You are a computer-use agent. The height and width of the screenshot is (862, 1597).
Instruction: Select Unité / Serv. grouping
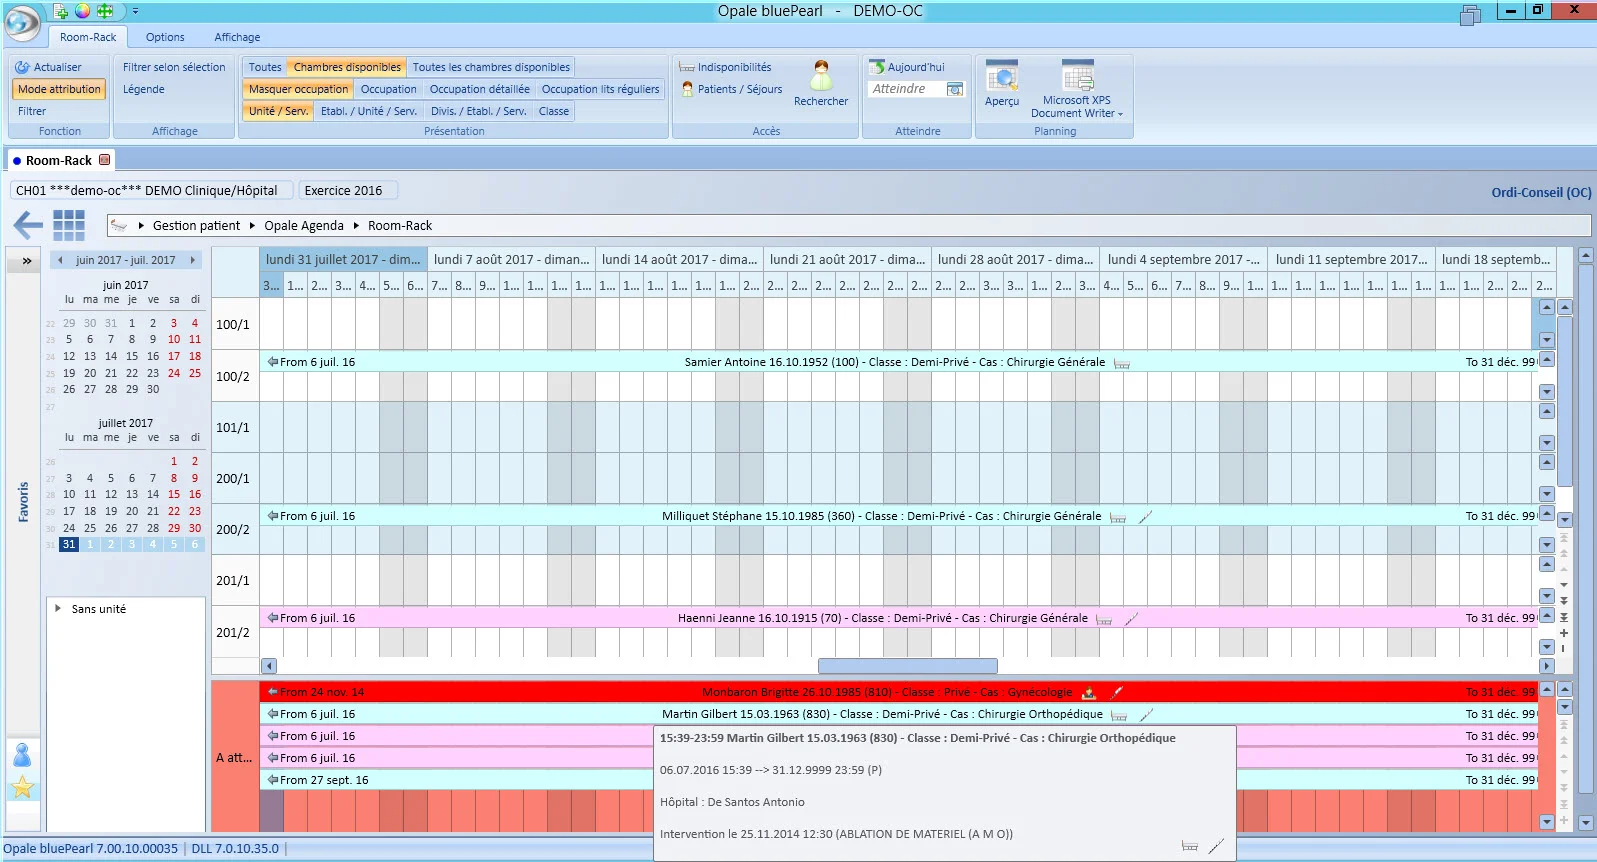(x=278, y=111)
